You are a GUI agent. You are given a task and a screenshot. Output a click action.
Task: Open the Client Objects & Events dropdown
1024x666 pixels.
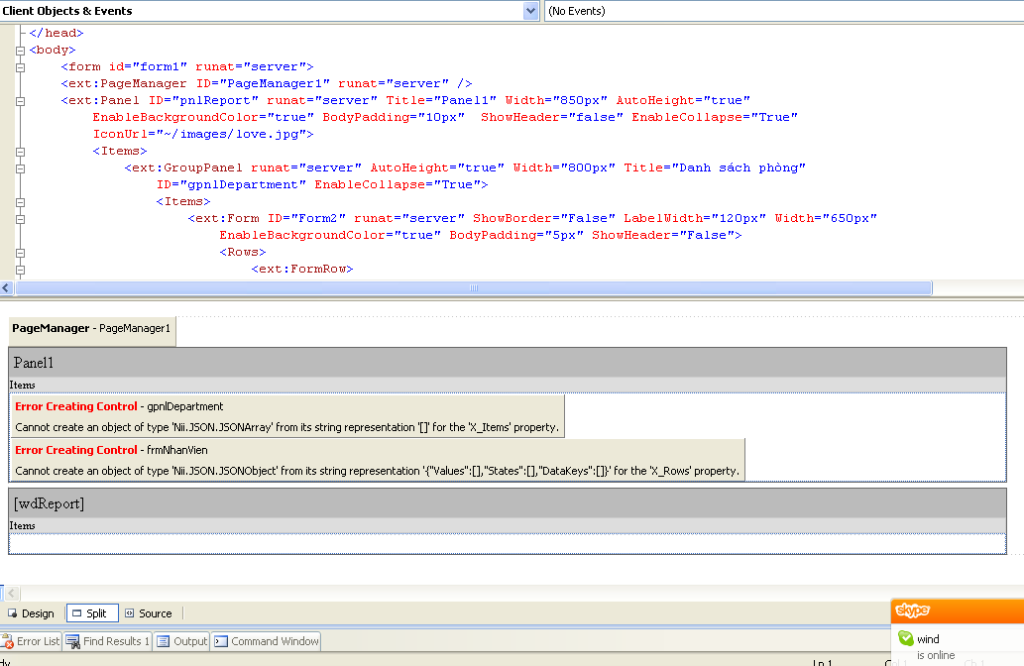tap(531, 11)
